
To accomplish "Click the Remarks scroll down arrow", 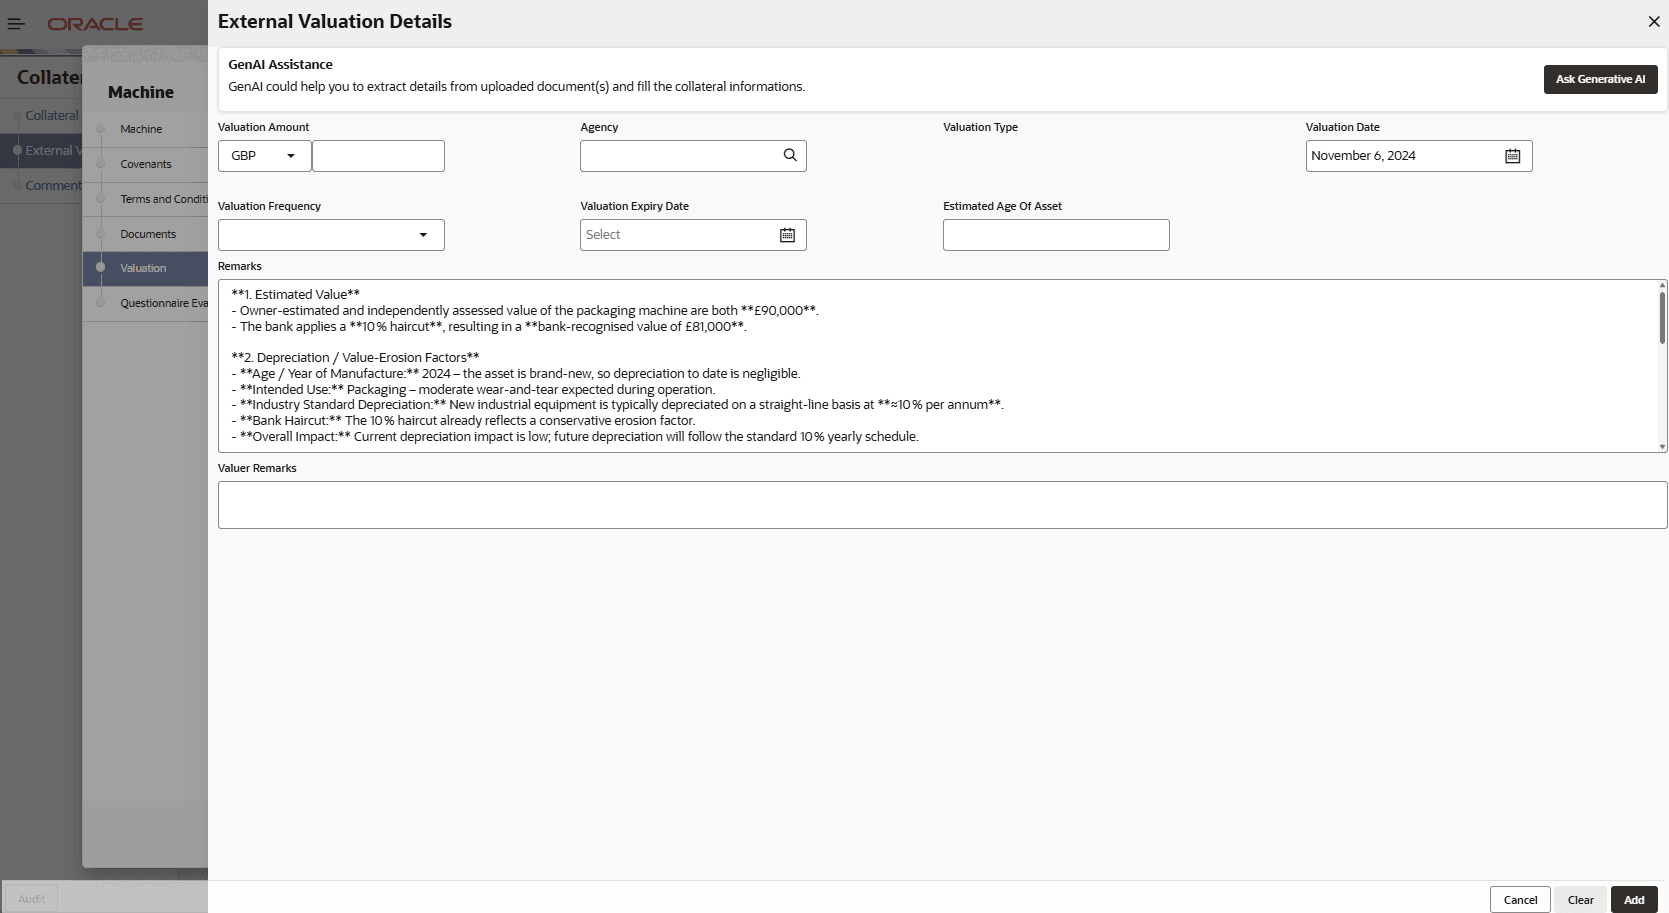I will [x=1662, y=447].
